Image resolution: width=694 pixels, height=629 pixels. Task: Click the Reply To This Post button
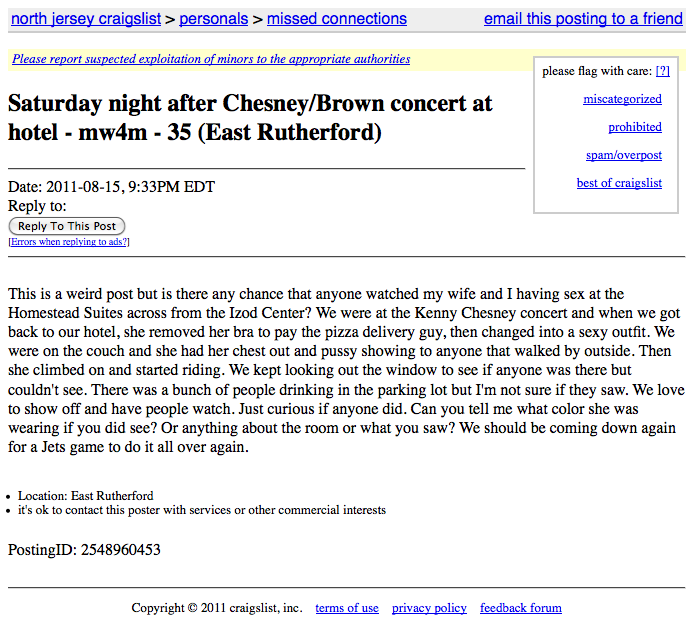coord(67,226)
